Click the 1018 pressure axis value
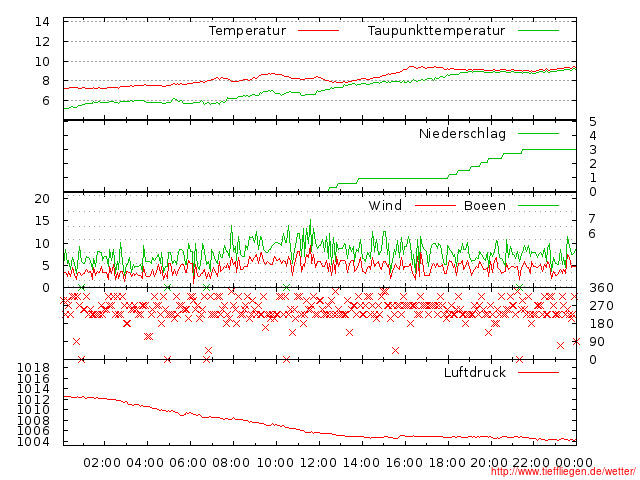Image resolution: width=640 pixels, height=480 pixels. click(33, 367)
